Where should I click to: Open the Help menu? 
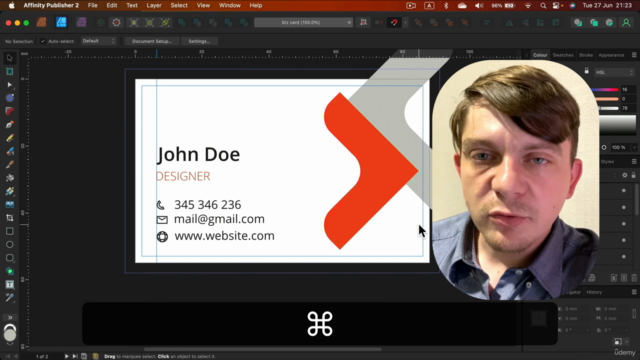256,5
